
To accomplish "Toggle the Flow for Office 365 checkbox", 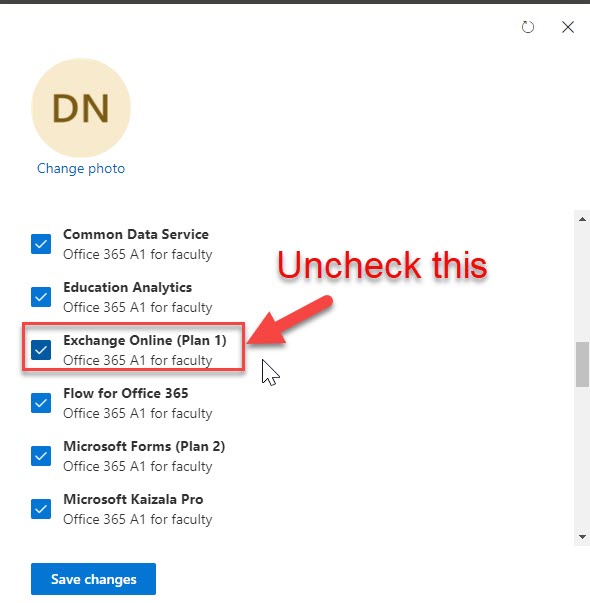I will pyautogui.click(x=41, y=403).
